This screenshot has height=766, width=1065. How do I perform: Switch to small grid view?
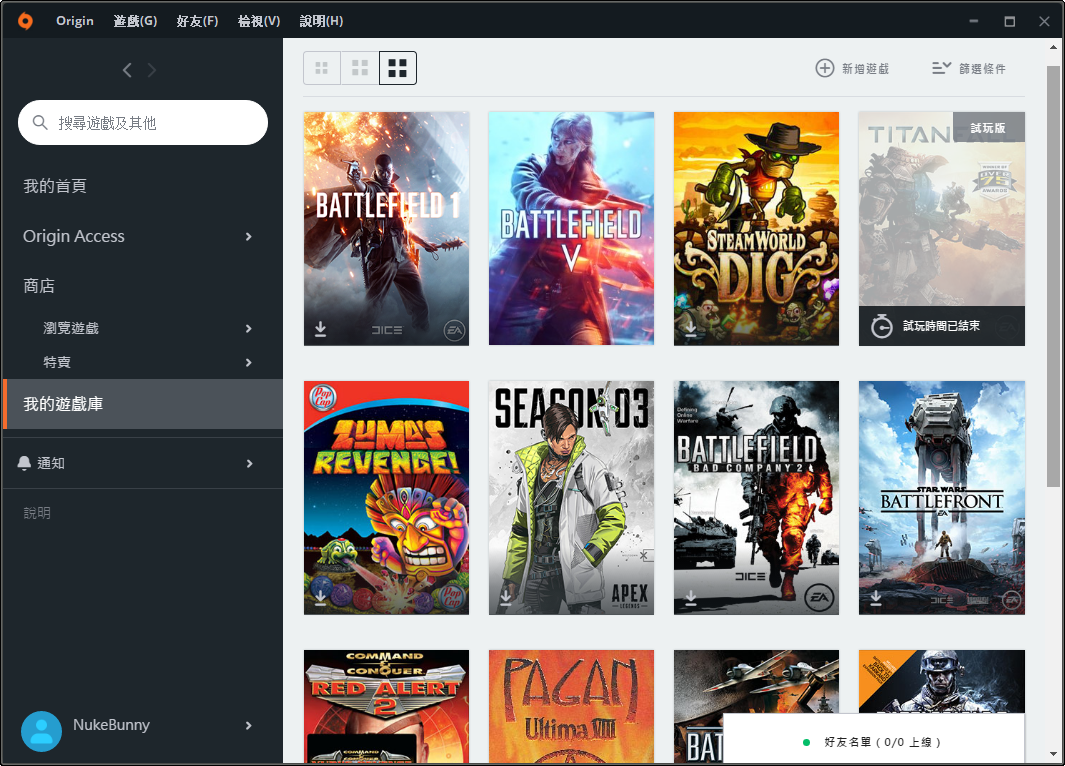tap(322, 68)
